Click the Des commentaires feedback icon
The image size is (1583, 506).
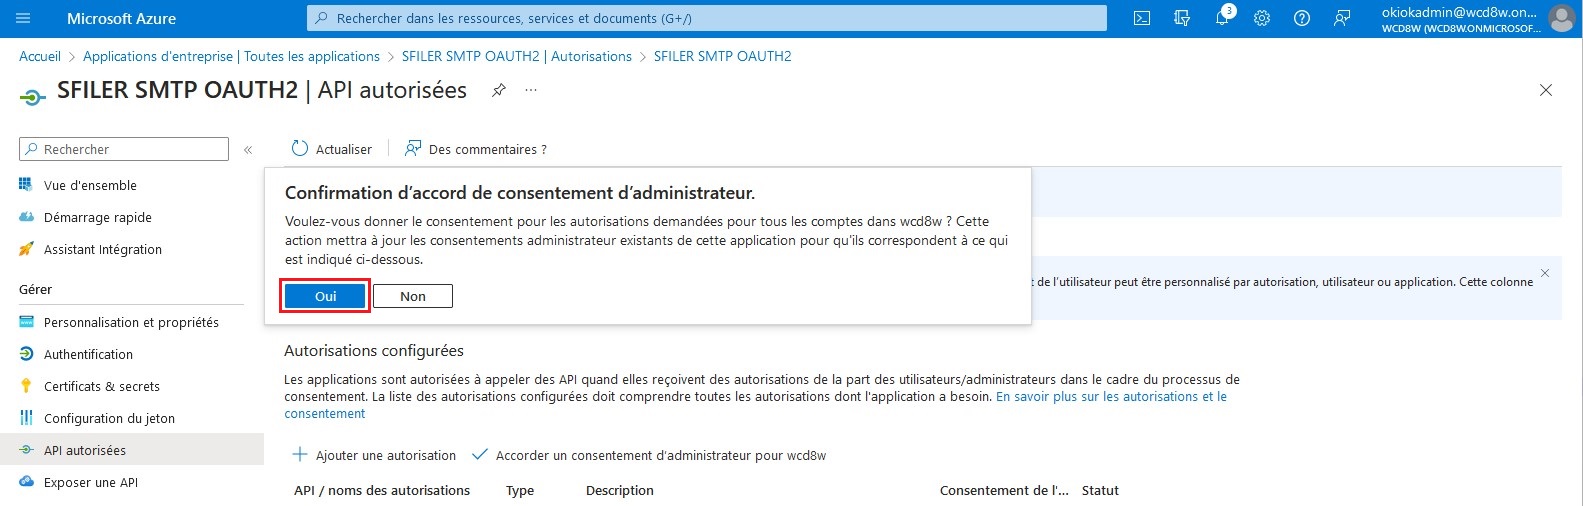click(412, 149)
